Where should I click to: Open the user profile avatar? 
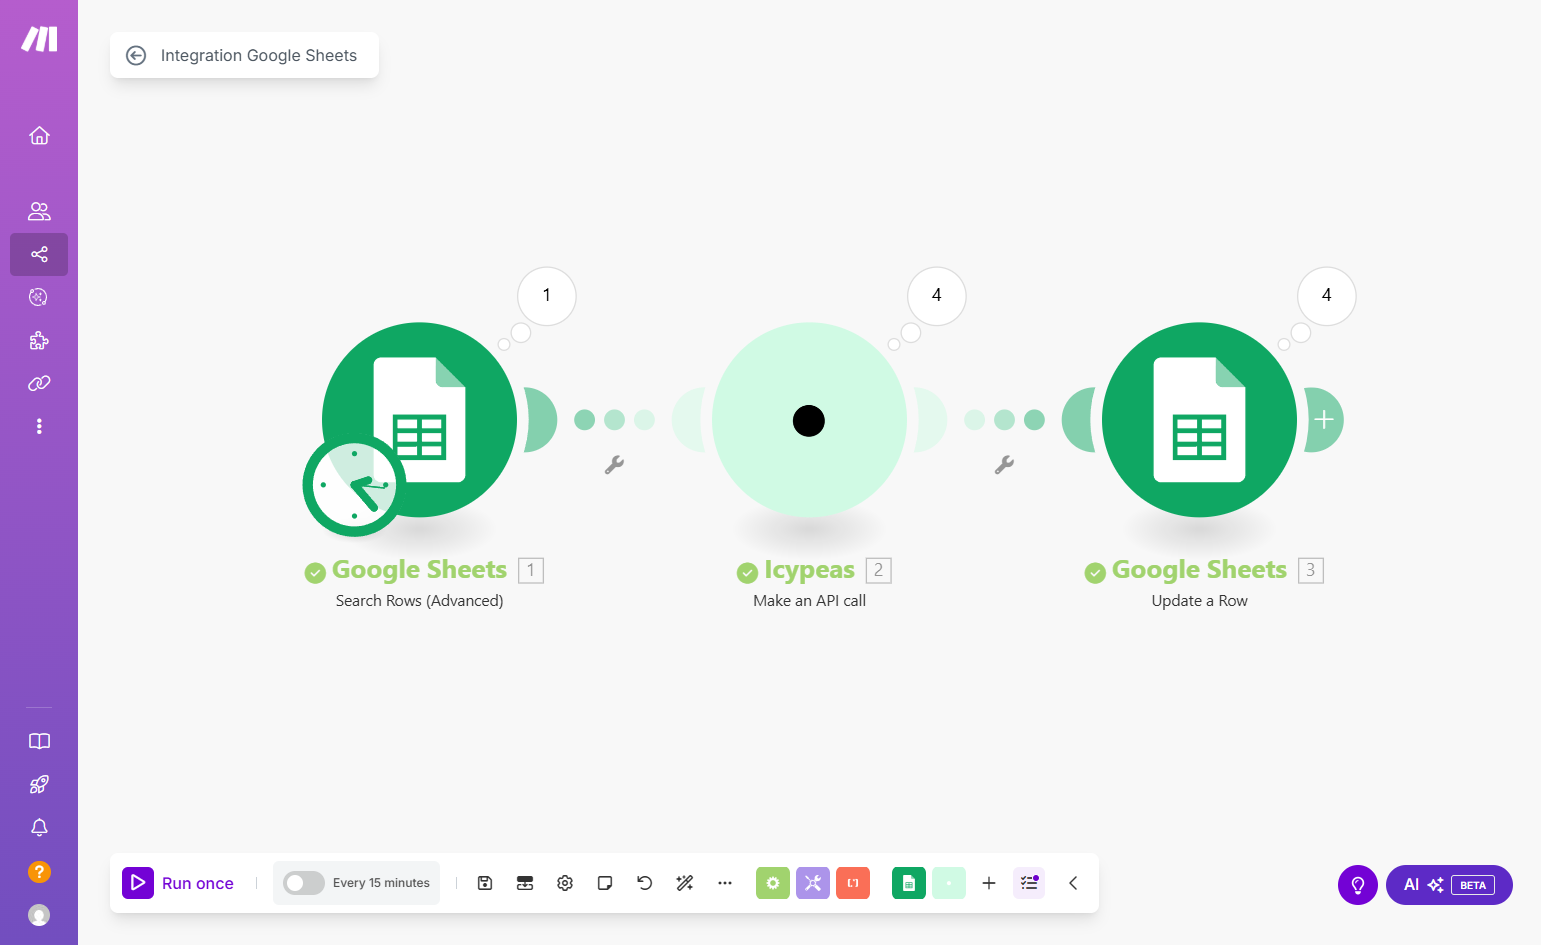39,914
